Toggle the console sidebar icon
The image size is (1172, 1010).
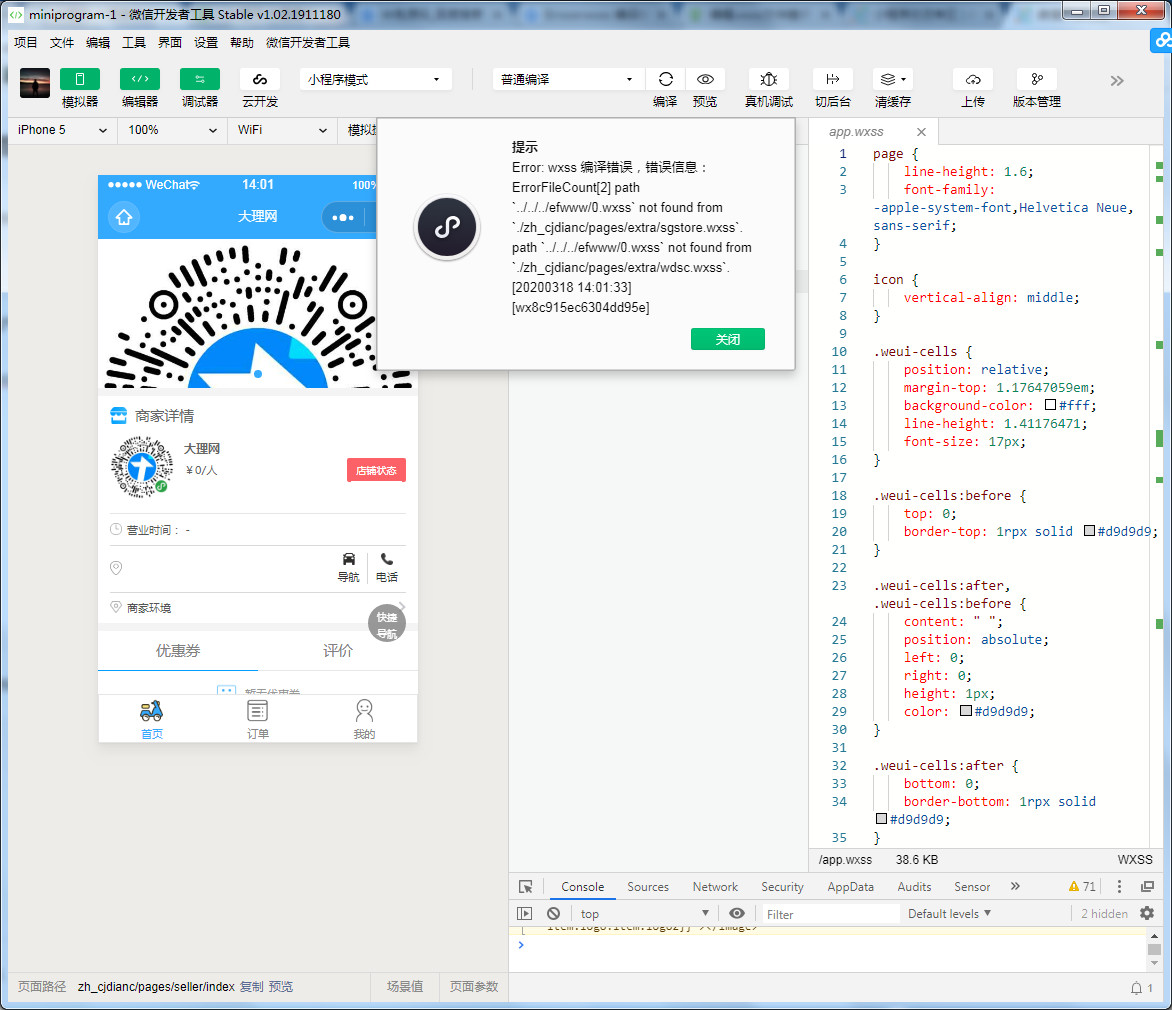click(x=525, y=914)
